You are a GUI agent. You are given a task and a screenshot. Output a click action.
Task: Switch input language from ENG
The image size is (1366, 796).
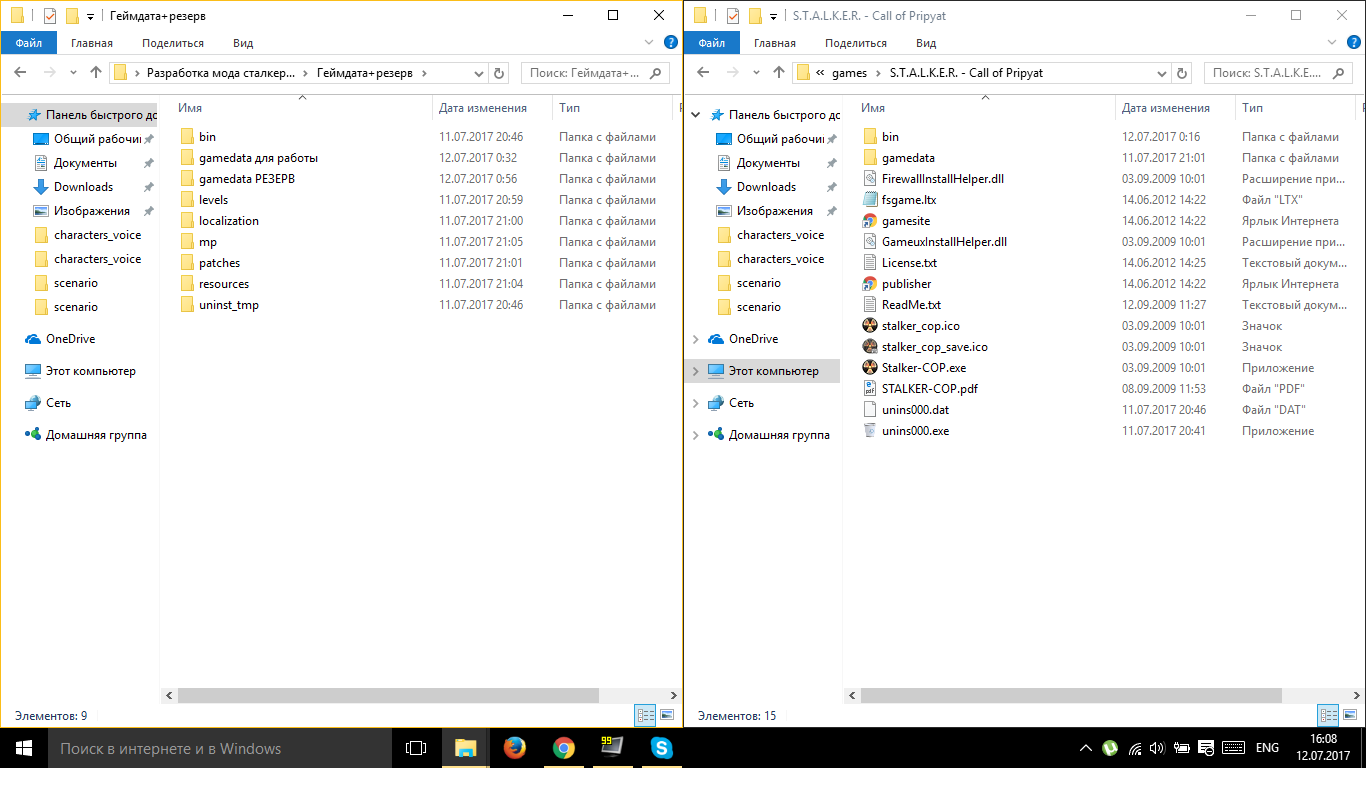point(1267,748)
